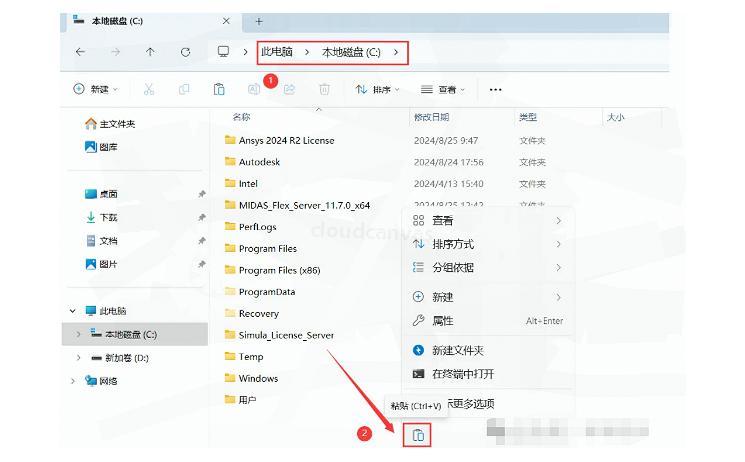This screenshot has width=745, height=462.
Task: Click the Rename toolbar icon
Action: click(254, 89)
